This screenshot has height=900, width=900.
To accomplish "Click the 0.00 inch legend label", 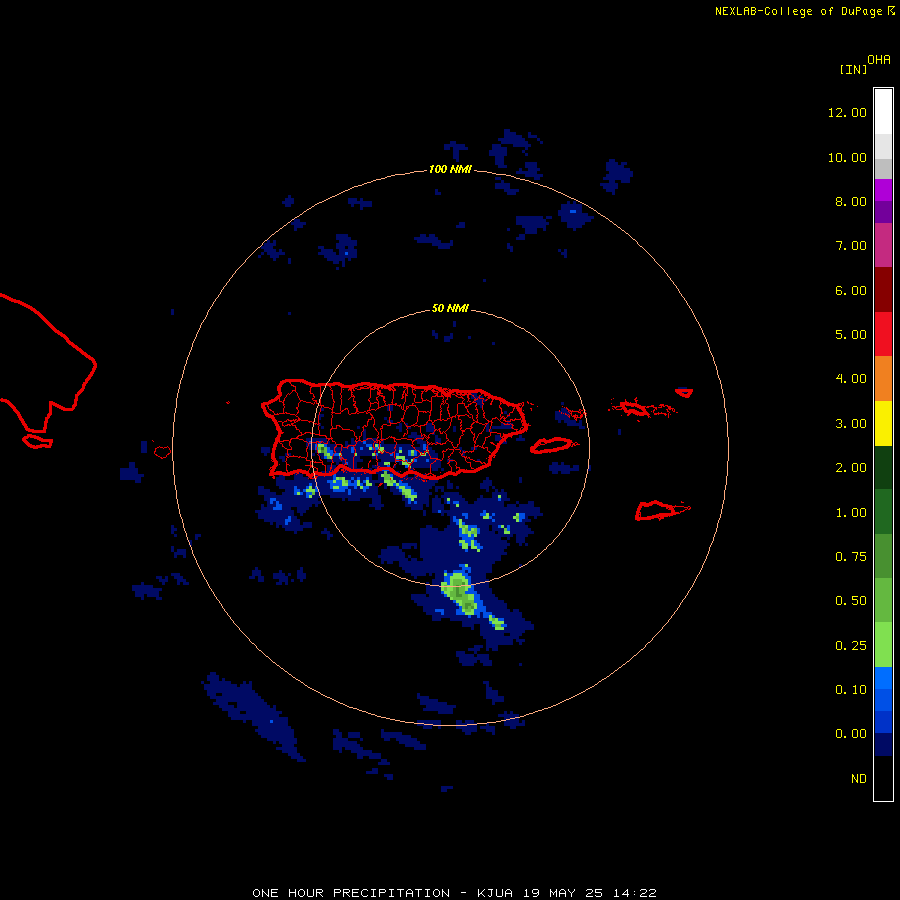I will coord(851,734).
